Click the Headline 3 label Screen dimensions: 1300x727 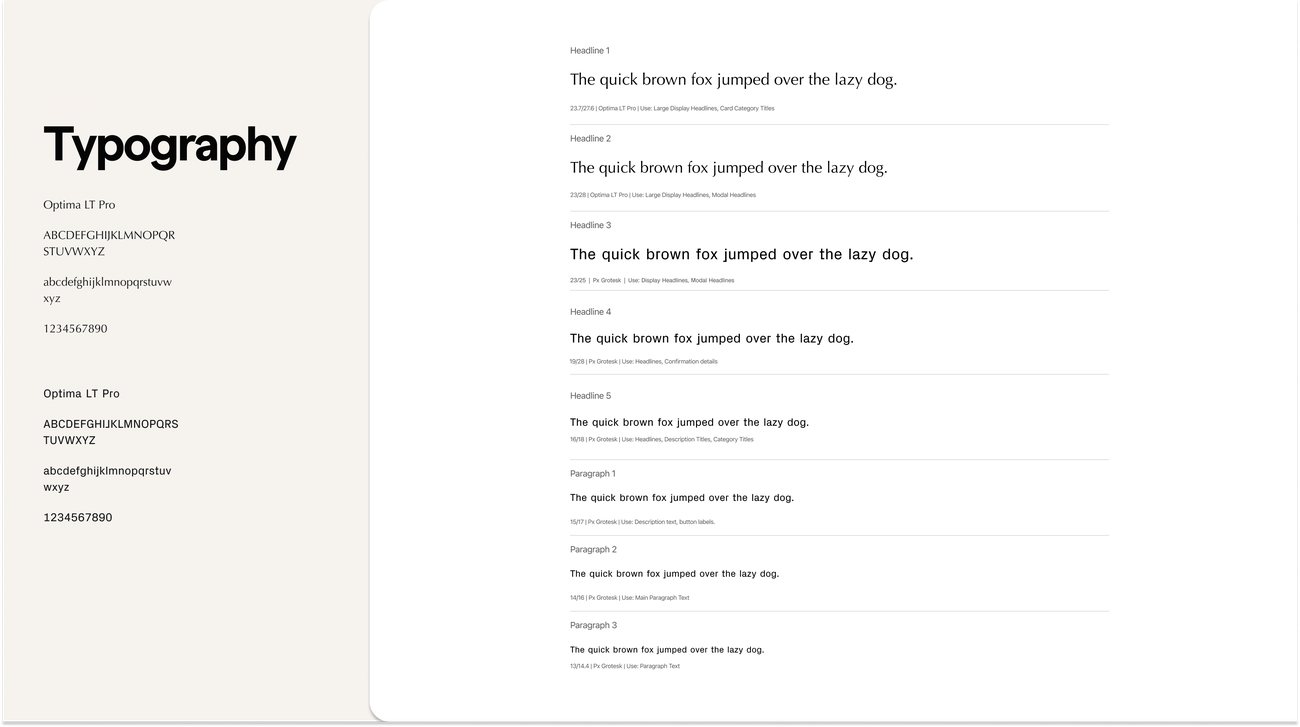tap(590, 225)
